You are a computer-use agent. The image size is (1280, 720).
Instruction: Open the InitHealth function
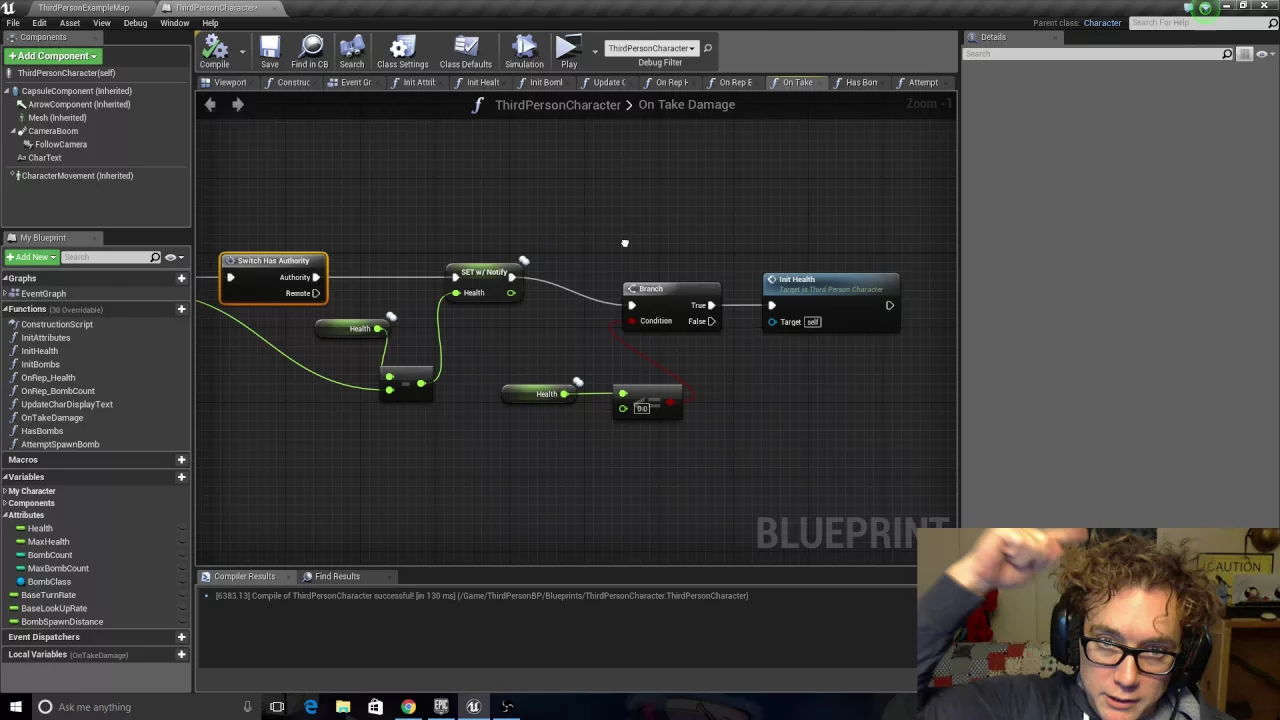point(40,351)
